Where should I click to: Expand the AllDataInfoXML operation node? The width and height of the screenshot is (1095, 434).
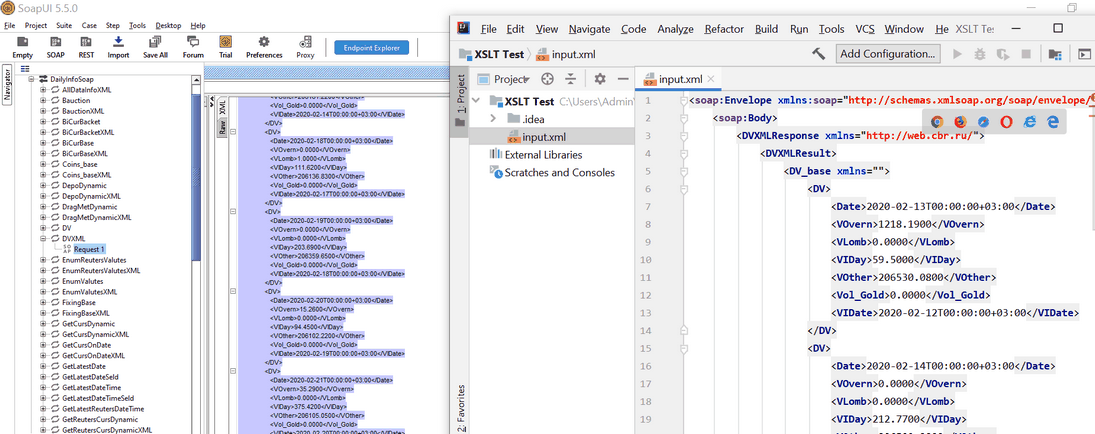pyautogui.click(x=43, y=90)
